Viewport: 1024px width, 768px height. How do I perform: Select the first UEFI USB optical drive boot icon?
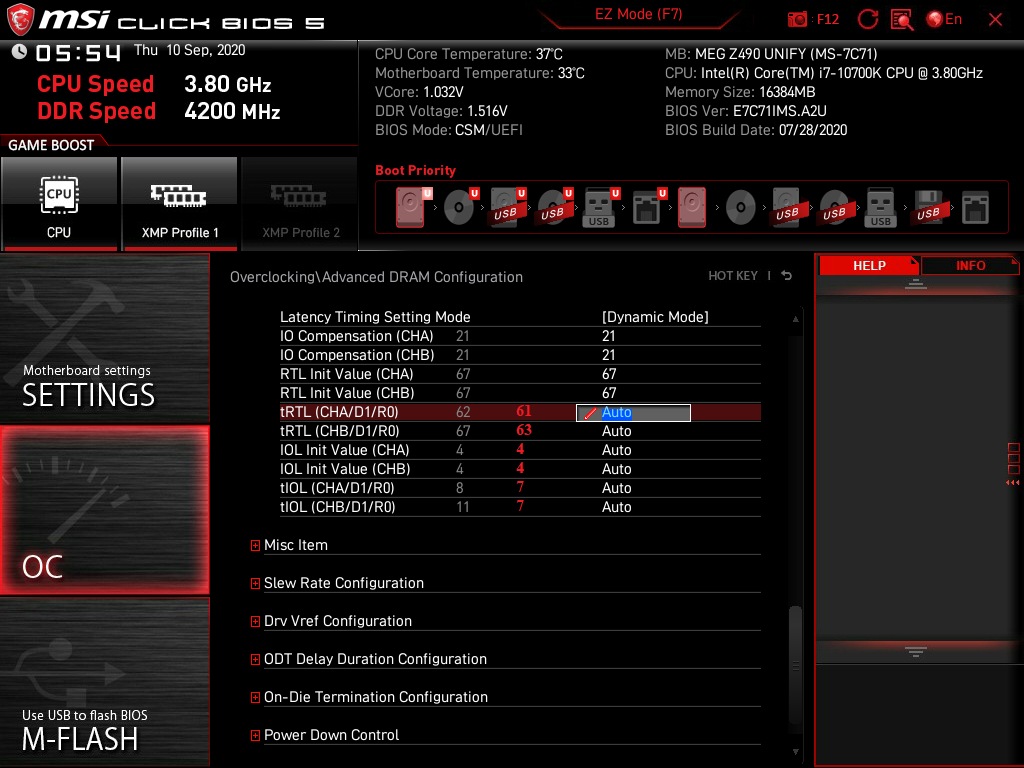(554, 208)
